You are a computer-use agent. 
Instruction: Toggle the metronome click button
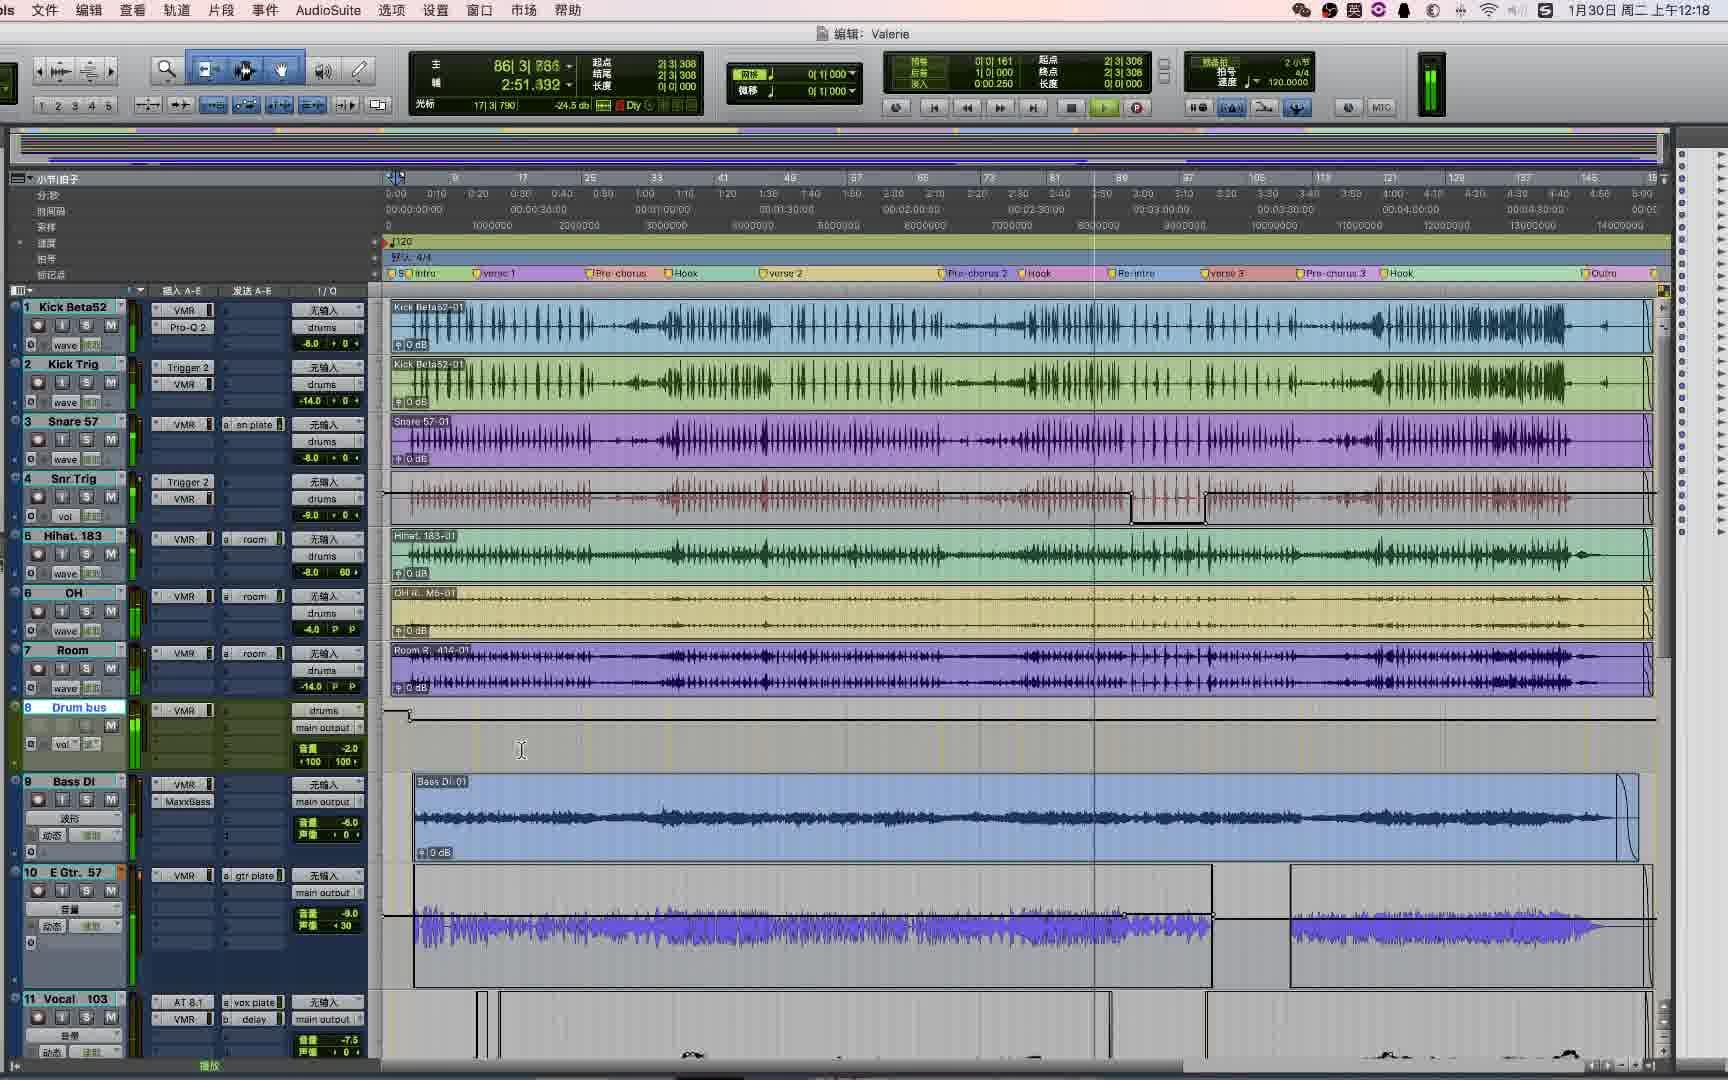tap(1232, 108)
